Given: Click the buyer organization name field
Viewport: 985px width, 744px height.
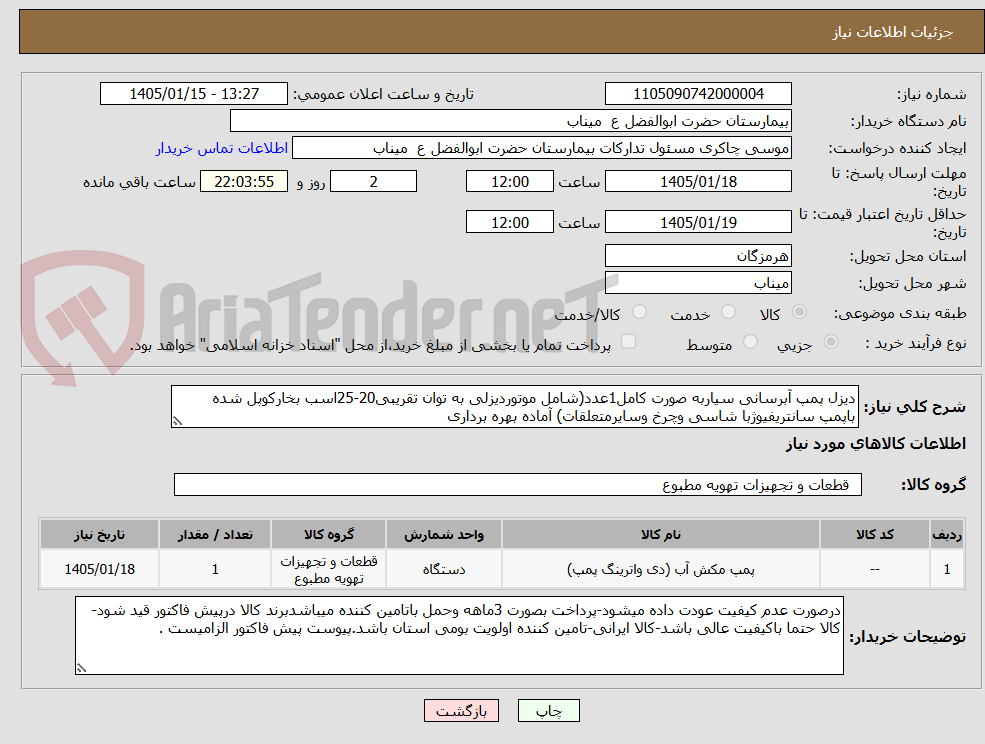Looking at the screenshot, I should (511, 121).
